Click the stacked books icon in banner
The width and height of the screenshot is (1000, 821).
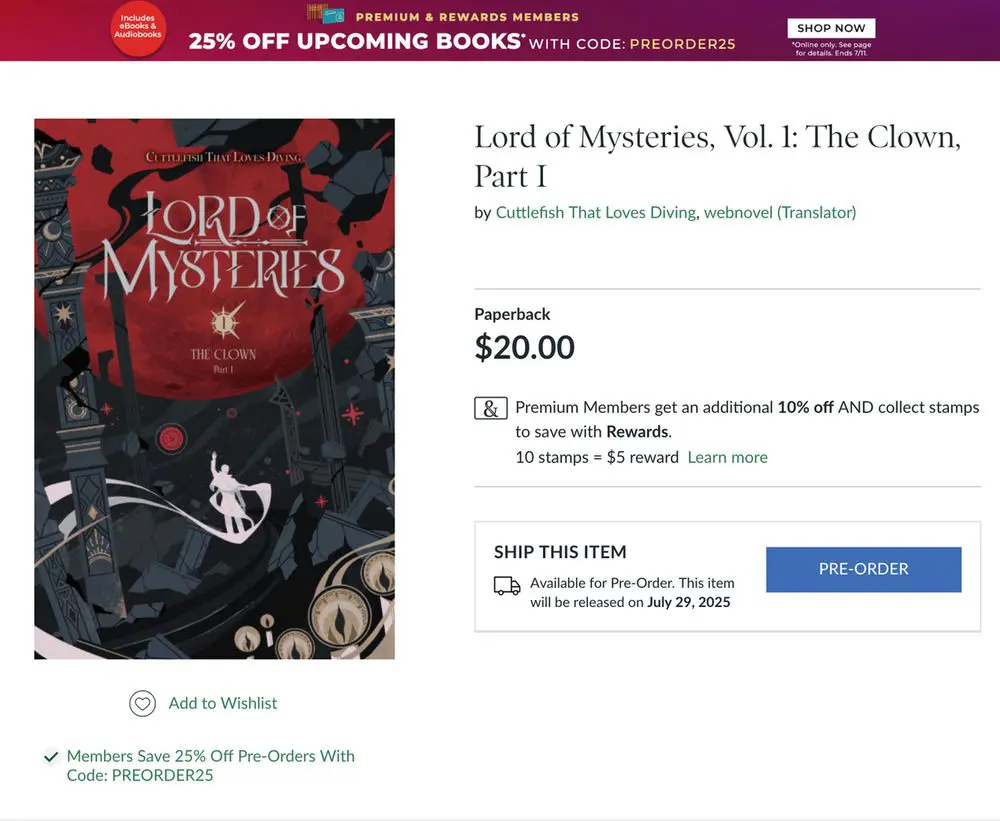pyautogui.click(x=325, y=14)
